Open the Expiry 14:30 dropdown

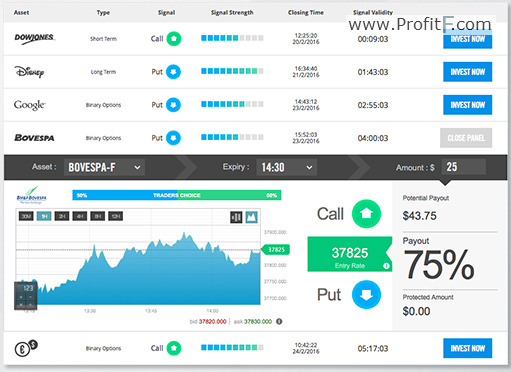(287, 167)
